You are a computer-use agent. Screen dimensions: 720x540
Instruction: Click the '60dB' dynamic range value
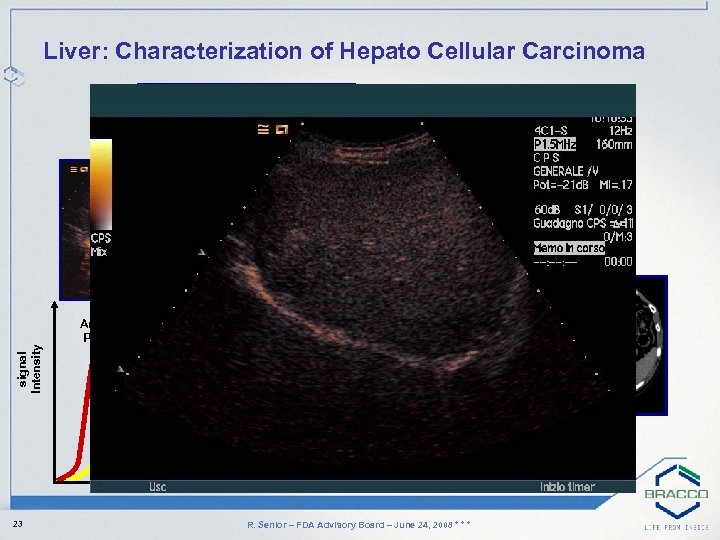tap(547, 210)
